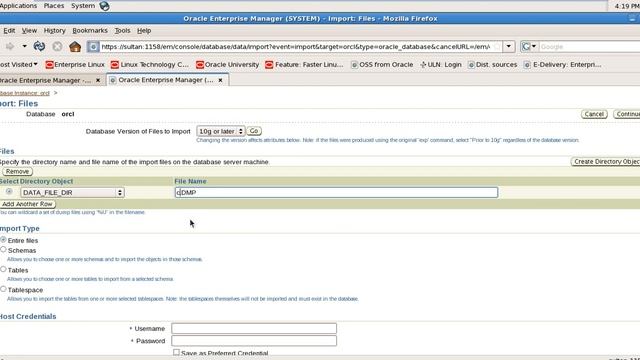This screenshot has width=640, height=360.
Task: Open the Help menu
Action: [x=144, y=31]
